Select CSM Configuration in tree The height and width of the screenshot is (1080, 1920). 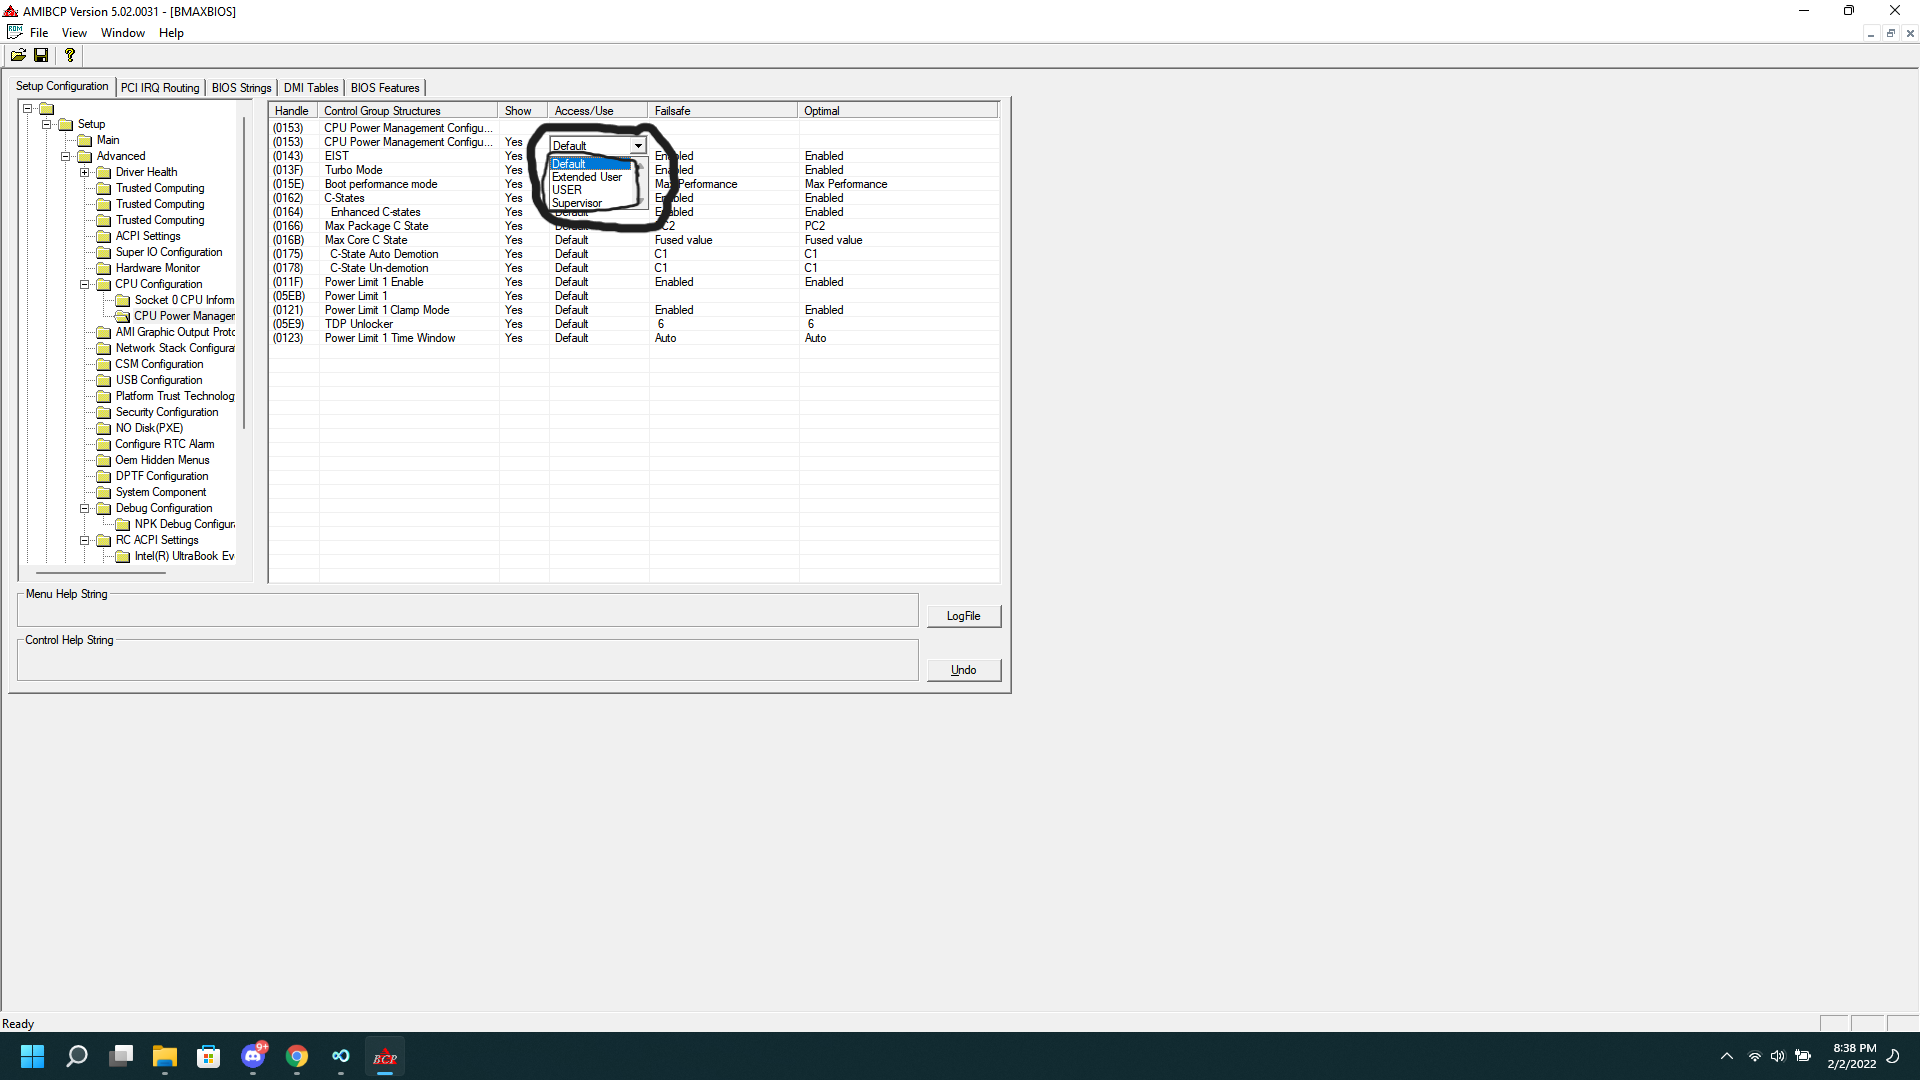(159, 364)
